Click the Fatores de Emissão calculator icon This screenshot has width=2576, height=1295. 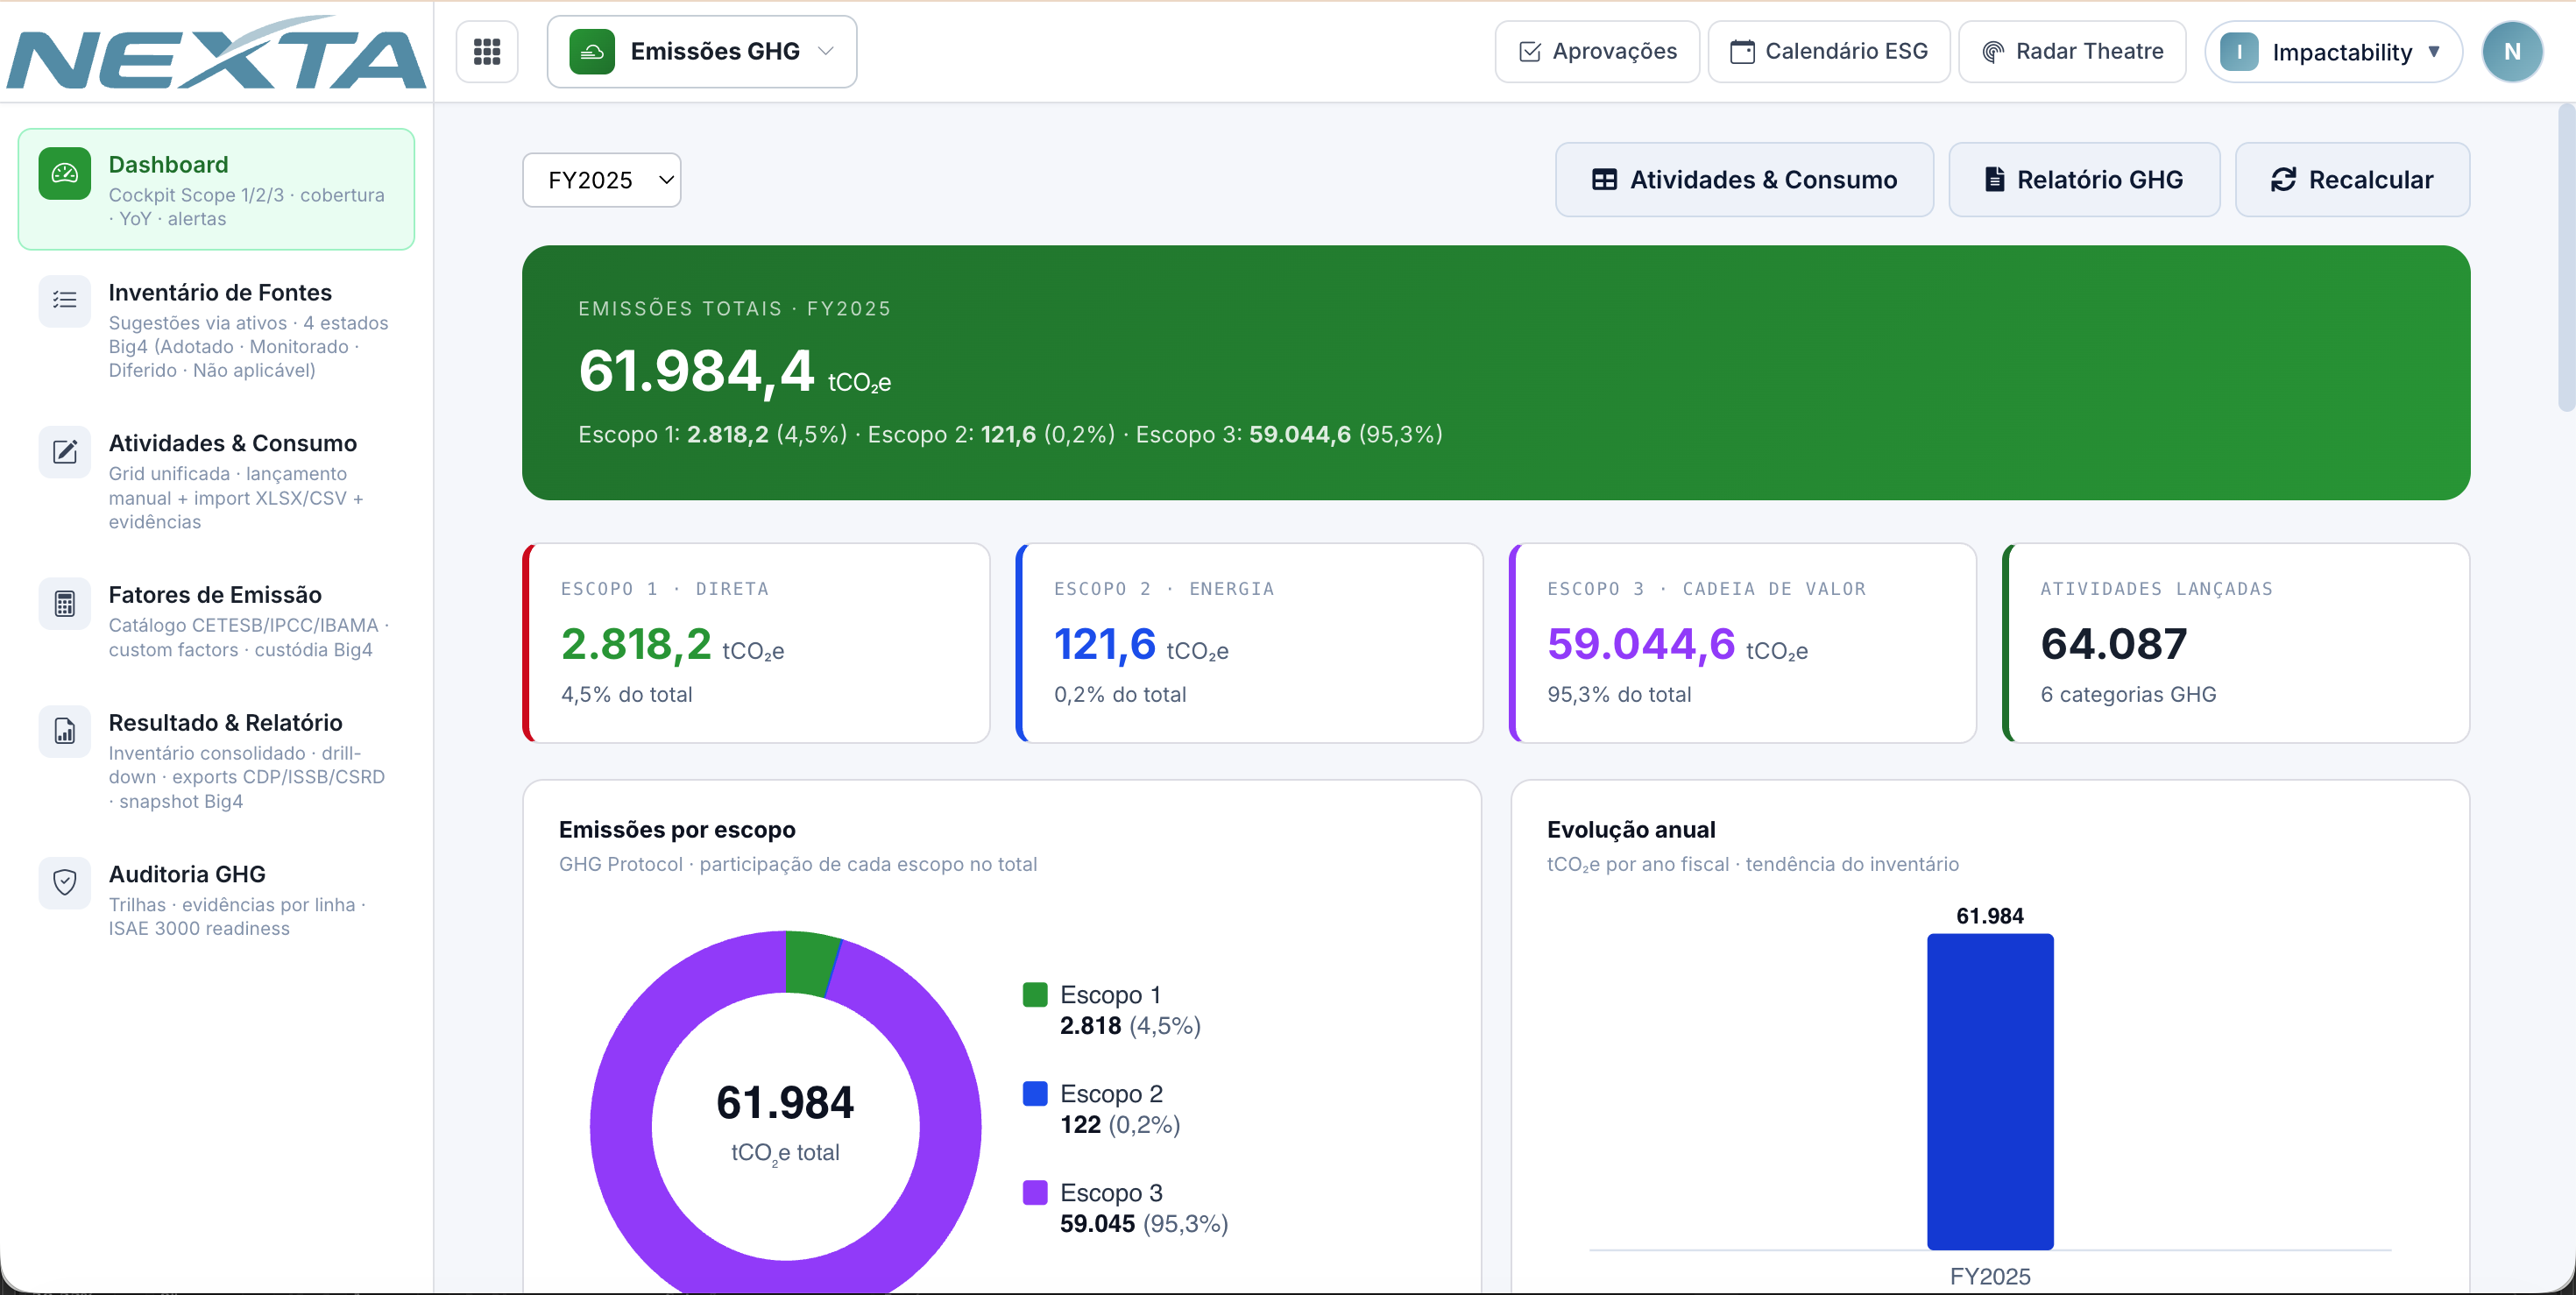pyautogui.click(x=65, y=604)
